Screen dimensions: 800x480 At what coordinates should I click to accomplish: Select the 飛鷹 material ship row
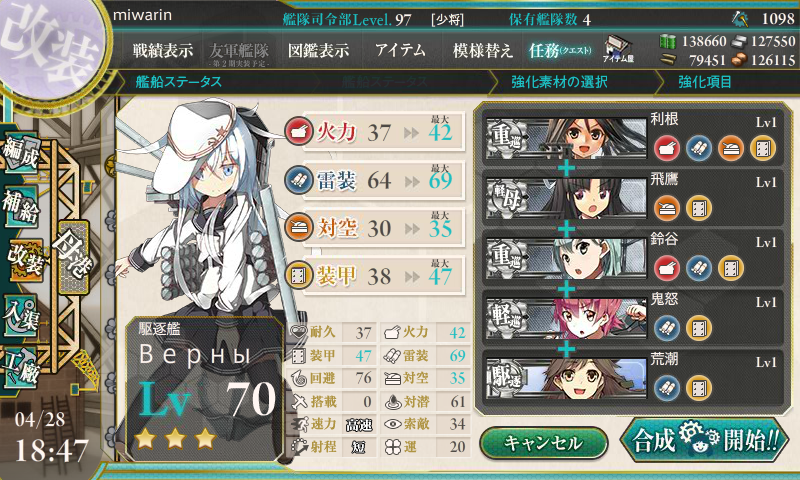[x=633, y=197]
